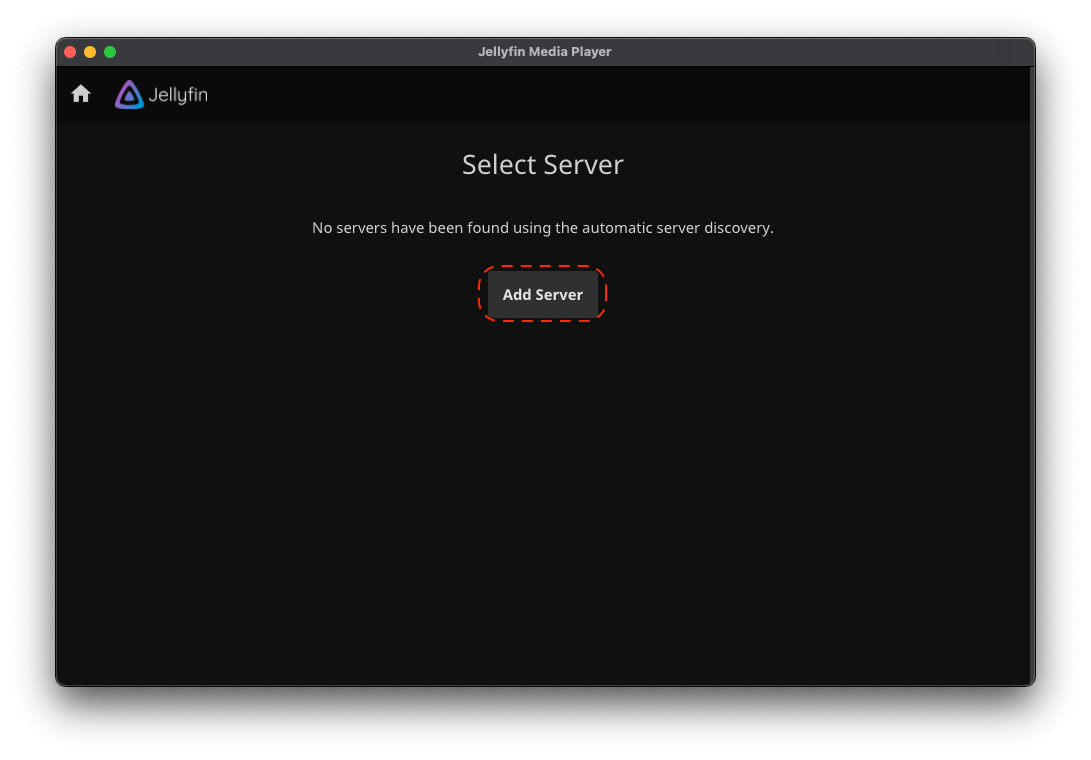Click the Home icon in the header
1091x760 pixels.
pyautogui.click(x=81, y=94)
